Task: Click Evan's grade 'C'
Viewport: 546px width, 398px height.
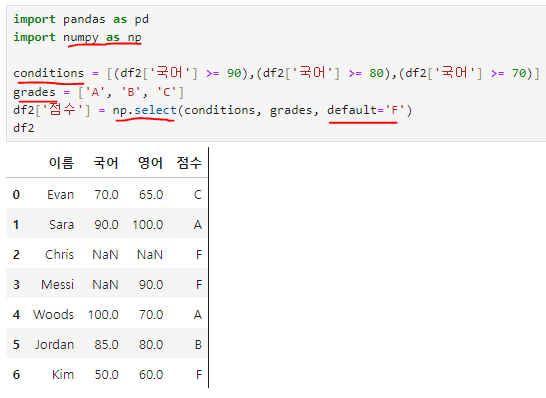Action: [198, 195]
